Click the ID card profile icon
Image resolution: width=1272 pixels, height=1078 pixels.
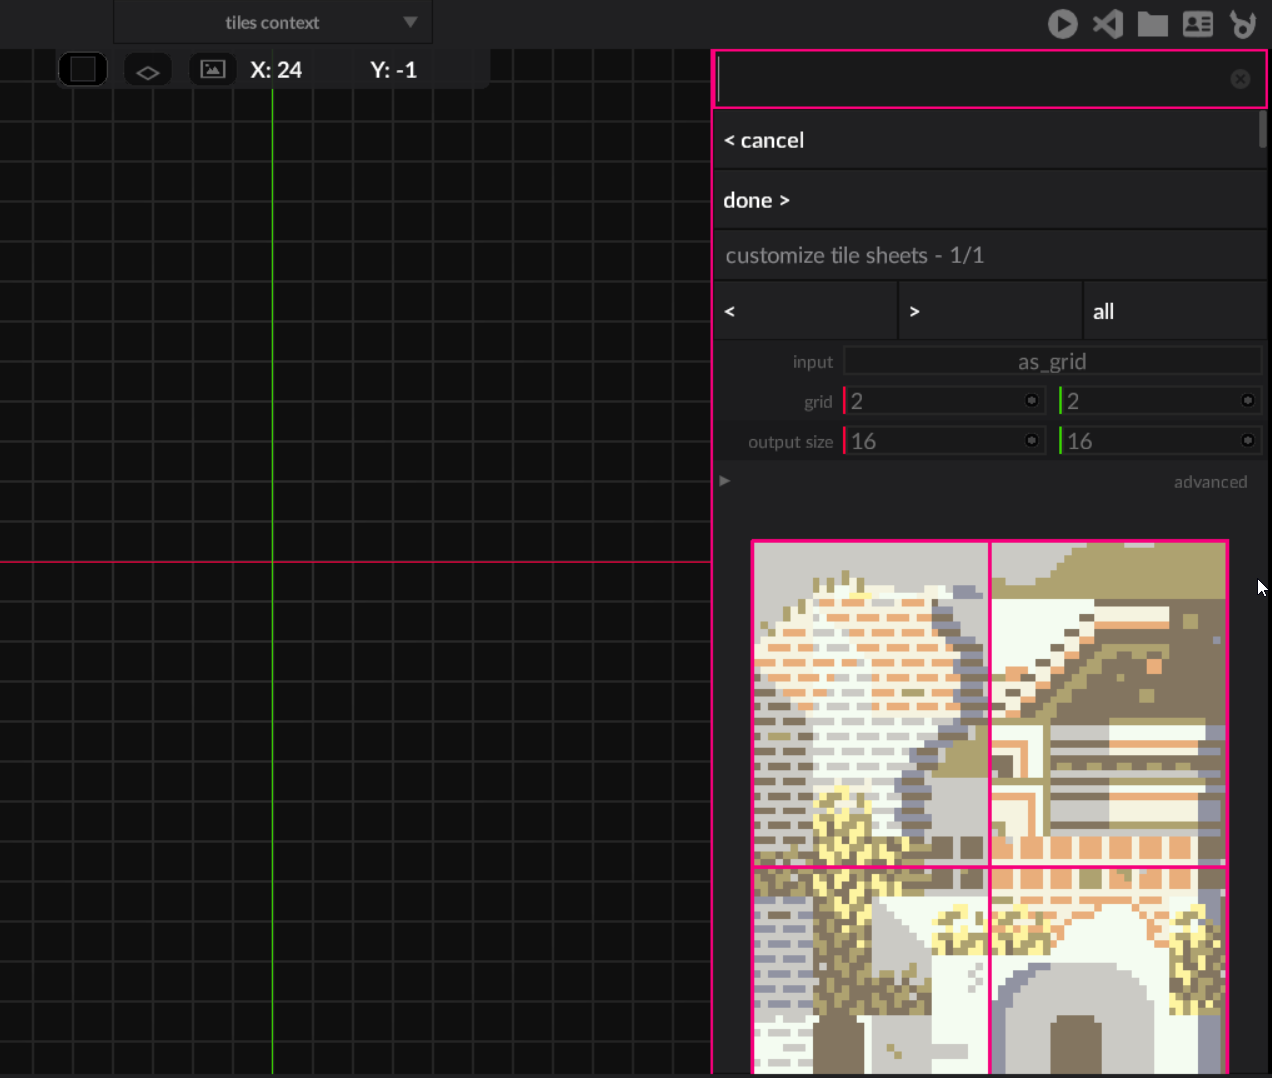(x=1197, y=24)
